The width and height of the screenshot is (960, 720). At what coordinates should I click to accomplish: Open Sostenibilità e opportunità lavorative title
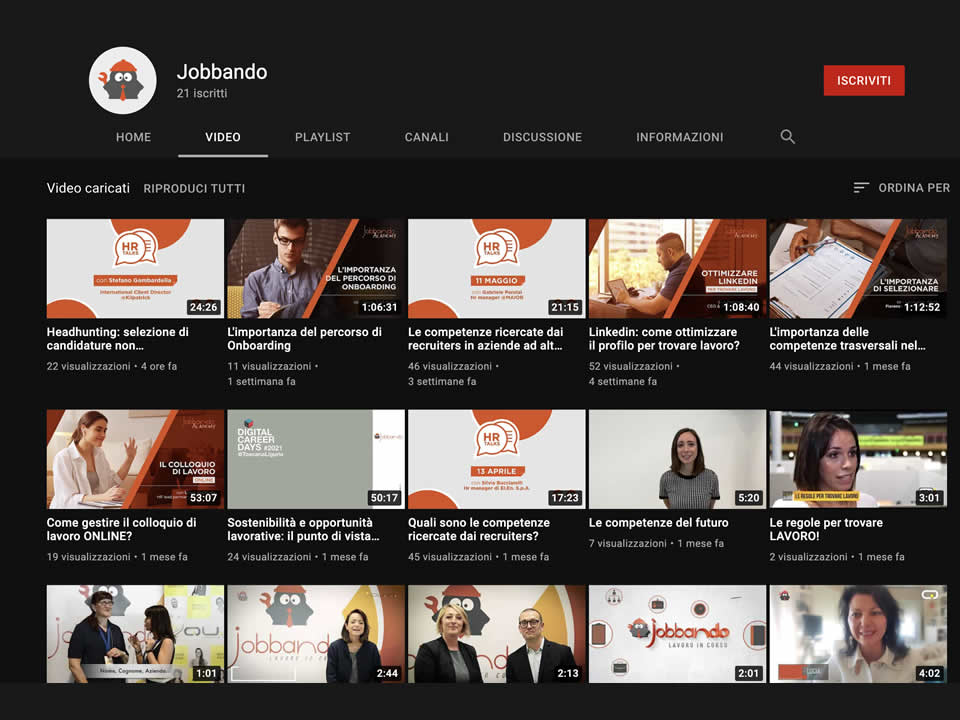(303, 529)
